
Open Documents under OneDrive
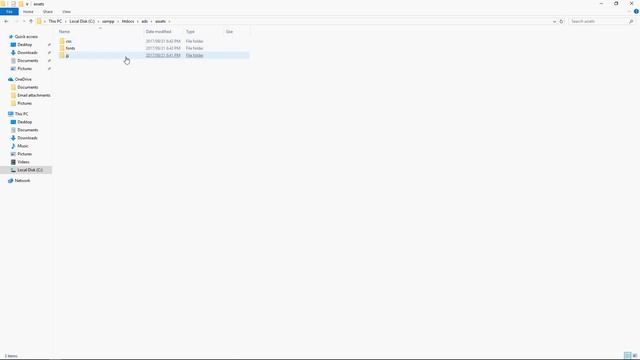[27, 87]
